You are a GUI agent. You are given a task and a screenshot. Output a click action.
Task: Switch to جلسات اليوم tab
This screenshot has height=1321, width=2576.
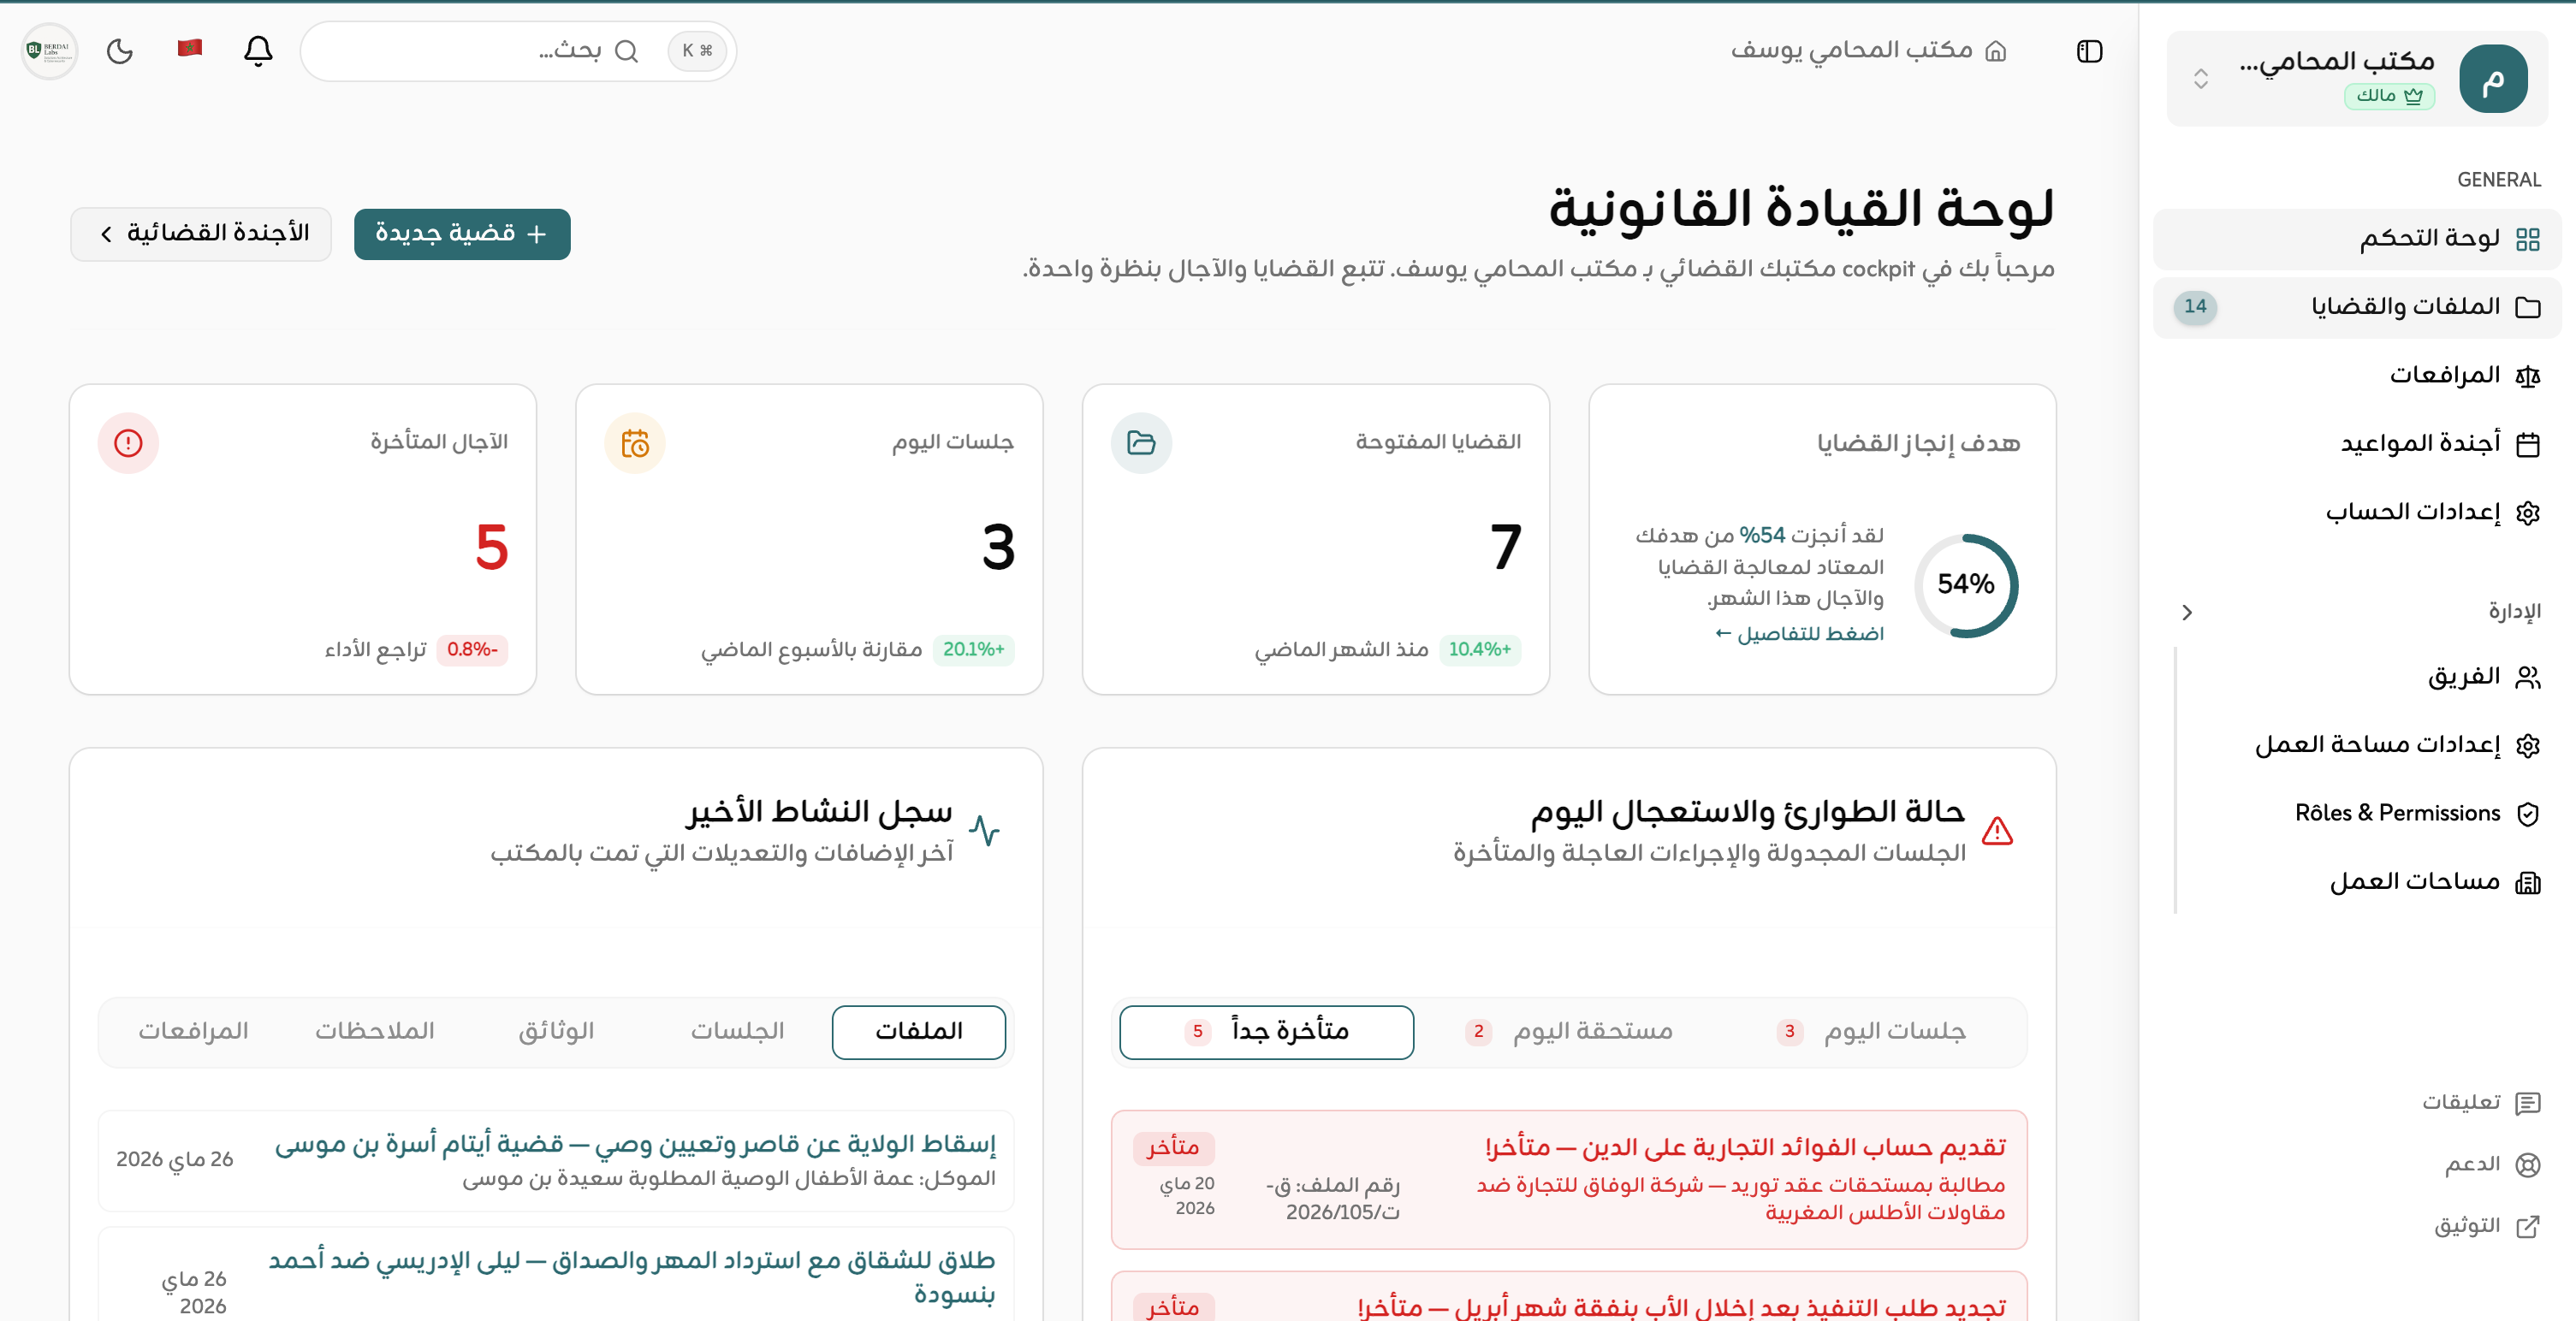click(1872, 1032)
